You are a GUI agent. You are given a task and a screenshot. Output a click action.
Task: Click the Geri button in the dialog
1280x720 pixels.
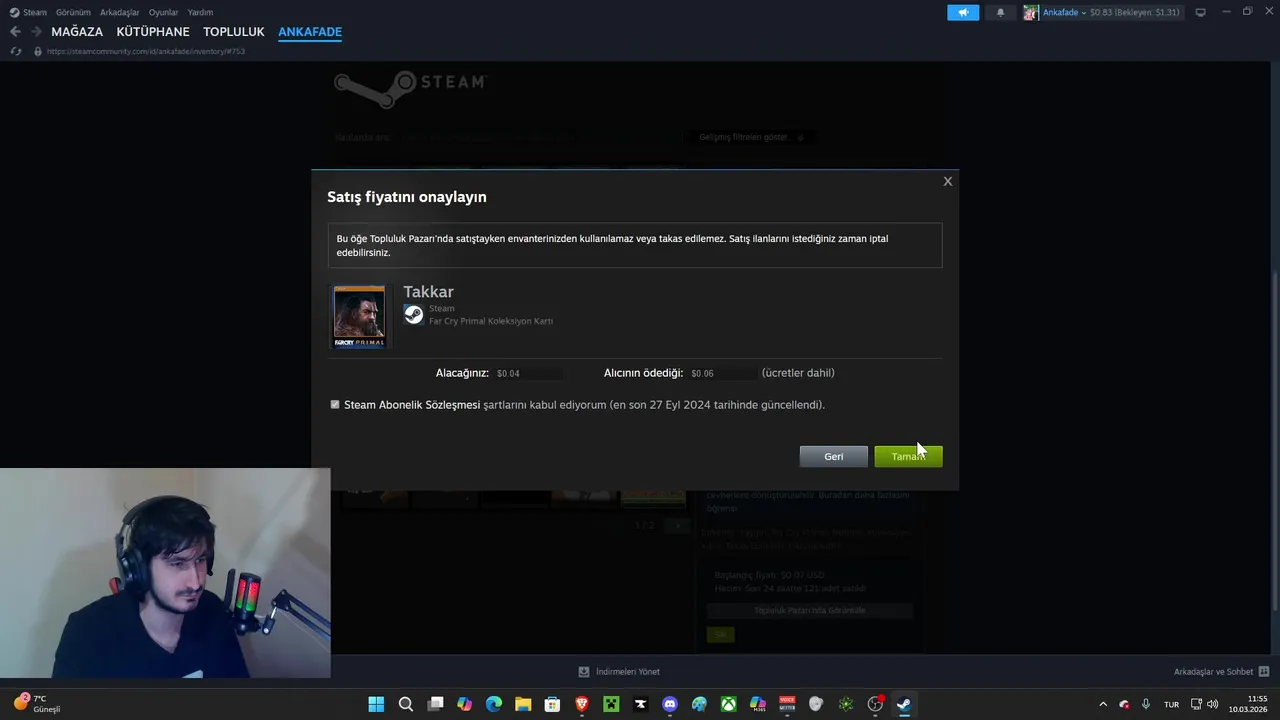tap(833, 456)
